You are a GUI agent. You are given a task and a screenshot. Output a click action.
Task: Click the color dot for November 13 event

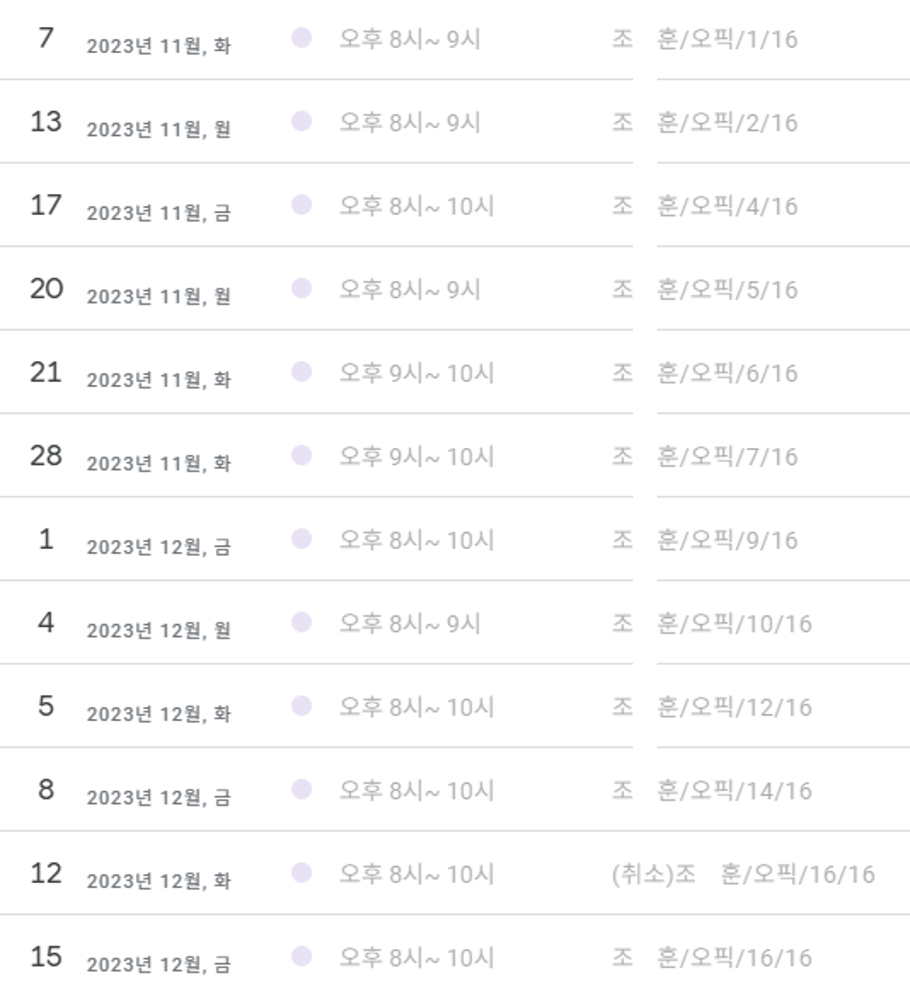tap(301, 121)
